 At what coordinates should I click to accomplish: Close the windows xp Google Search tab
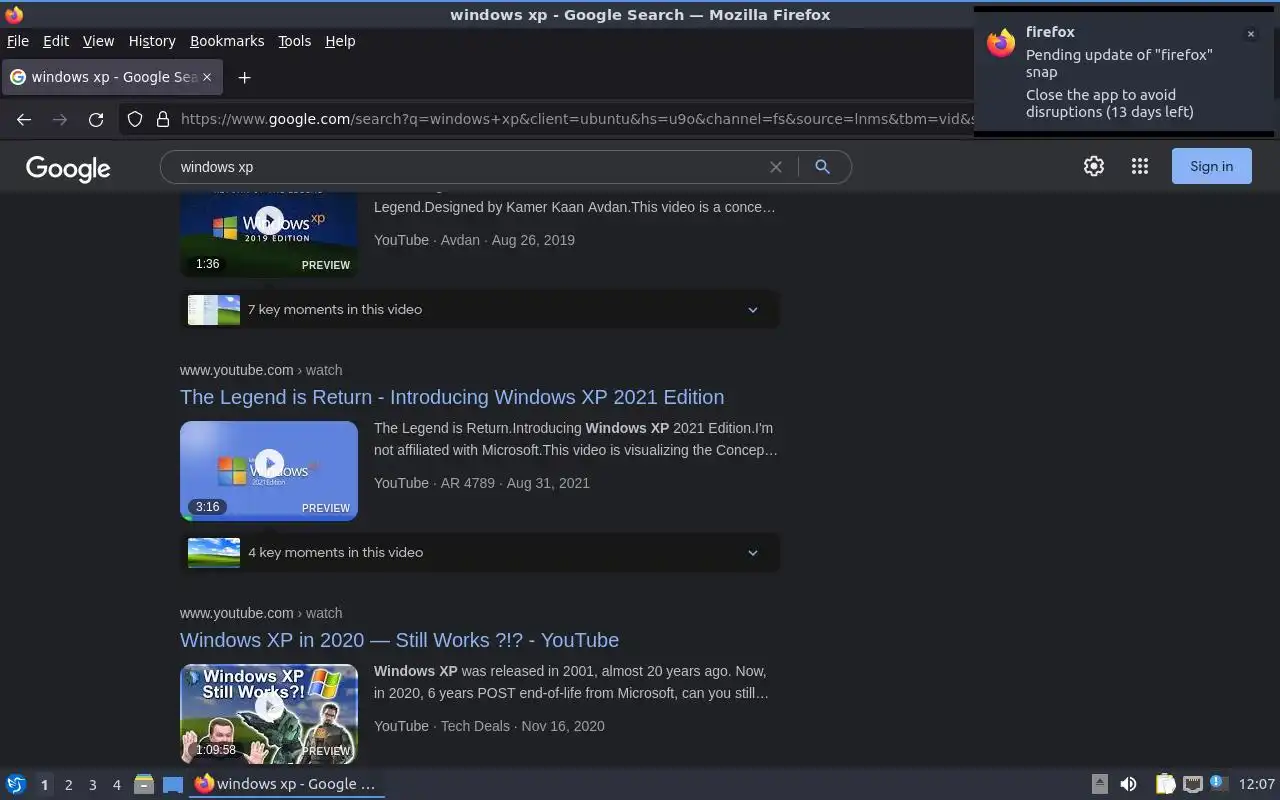click(x=207, y=77)
